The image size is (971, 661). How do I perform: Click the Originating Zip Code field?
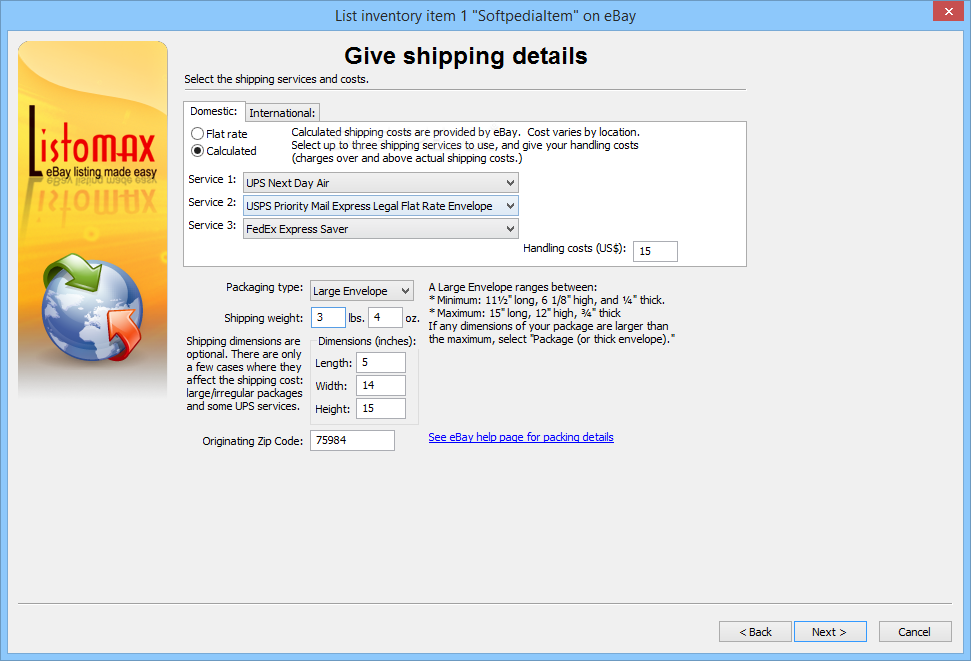(x=352, y=440)
